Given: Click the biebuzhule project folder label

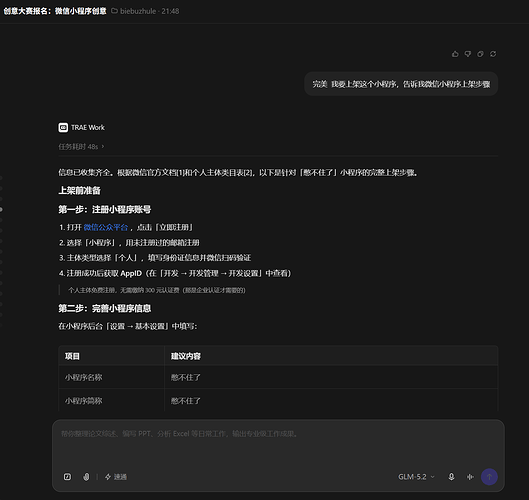Looking at the screenshot, I should [138, 11].
